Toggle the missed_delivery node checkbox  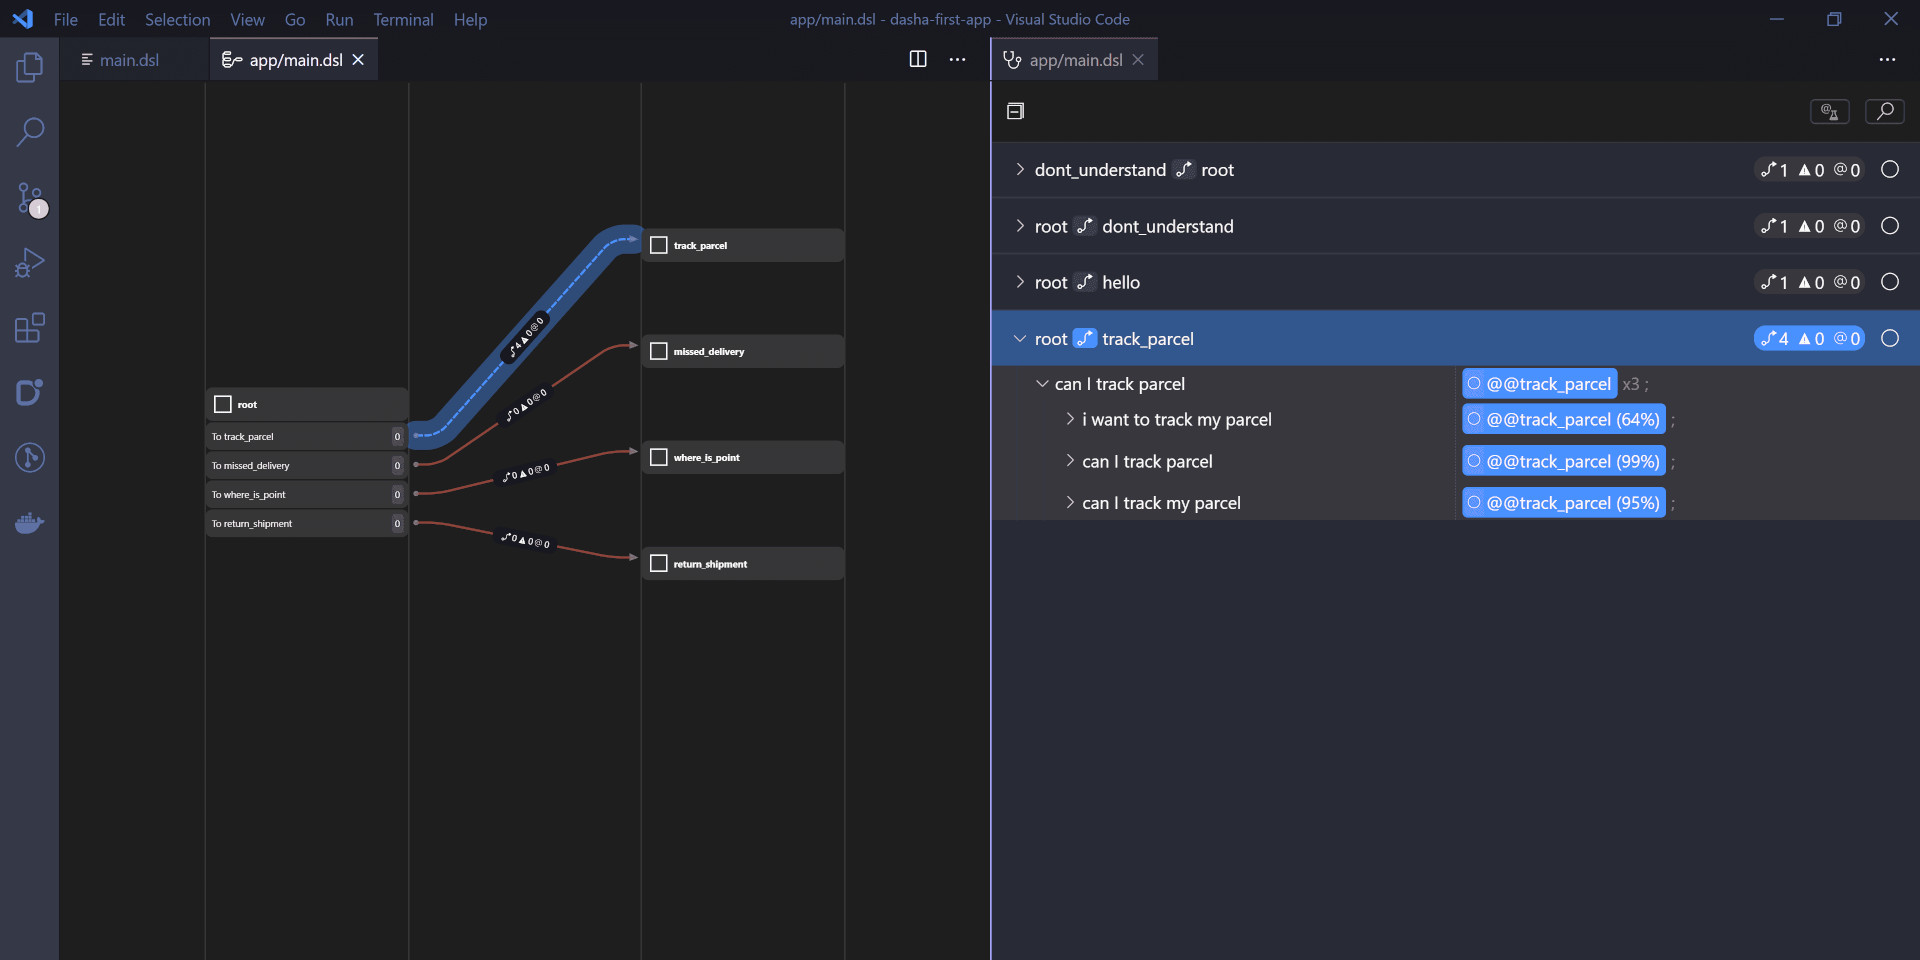659,352
